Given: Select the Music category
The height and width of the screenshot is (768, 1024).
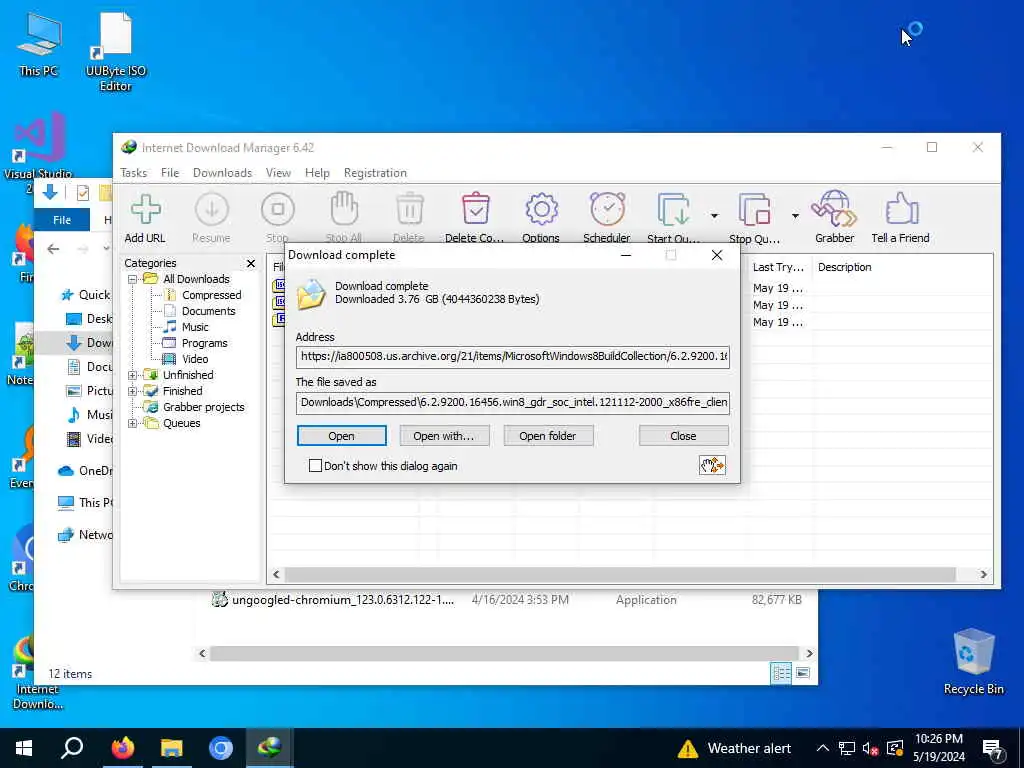Looking at the screenshot, I should [195, 327].
